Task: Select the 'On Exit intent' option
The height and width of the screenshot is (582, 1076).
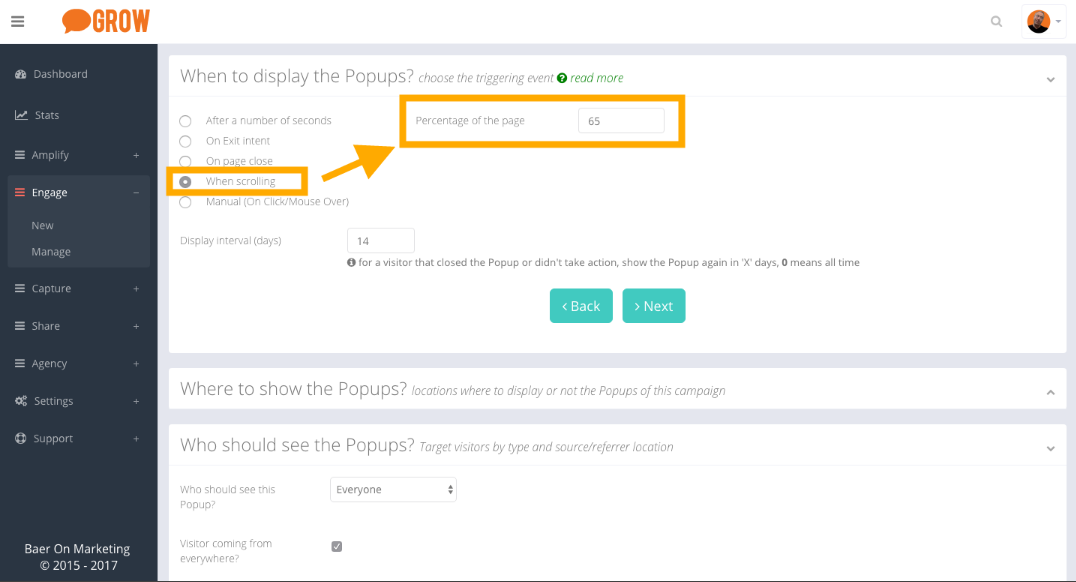Action: coord(185,141)
